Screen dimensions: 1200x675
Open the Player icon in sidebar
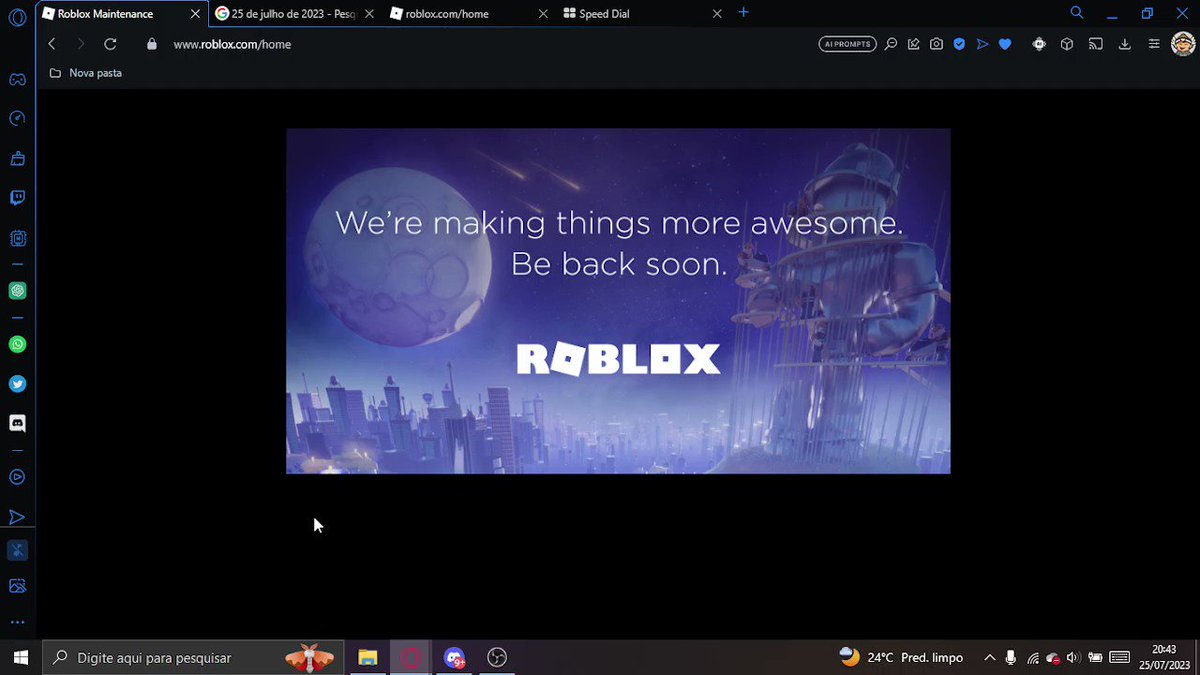click(x=17, y=477)
